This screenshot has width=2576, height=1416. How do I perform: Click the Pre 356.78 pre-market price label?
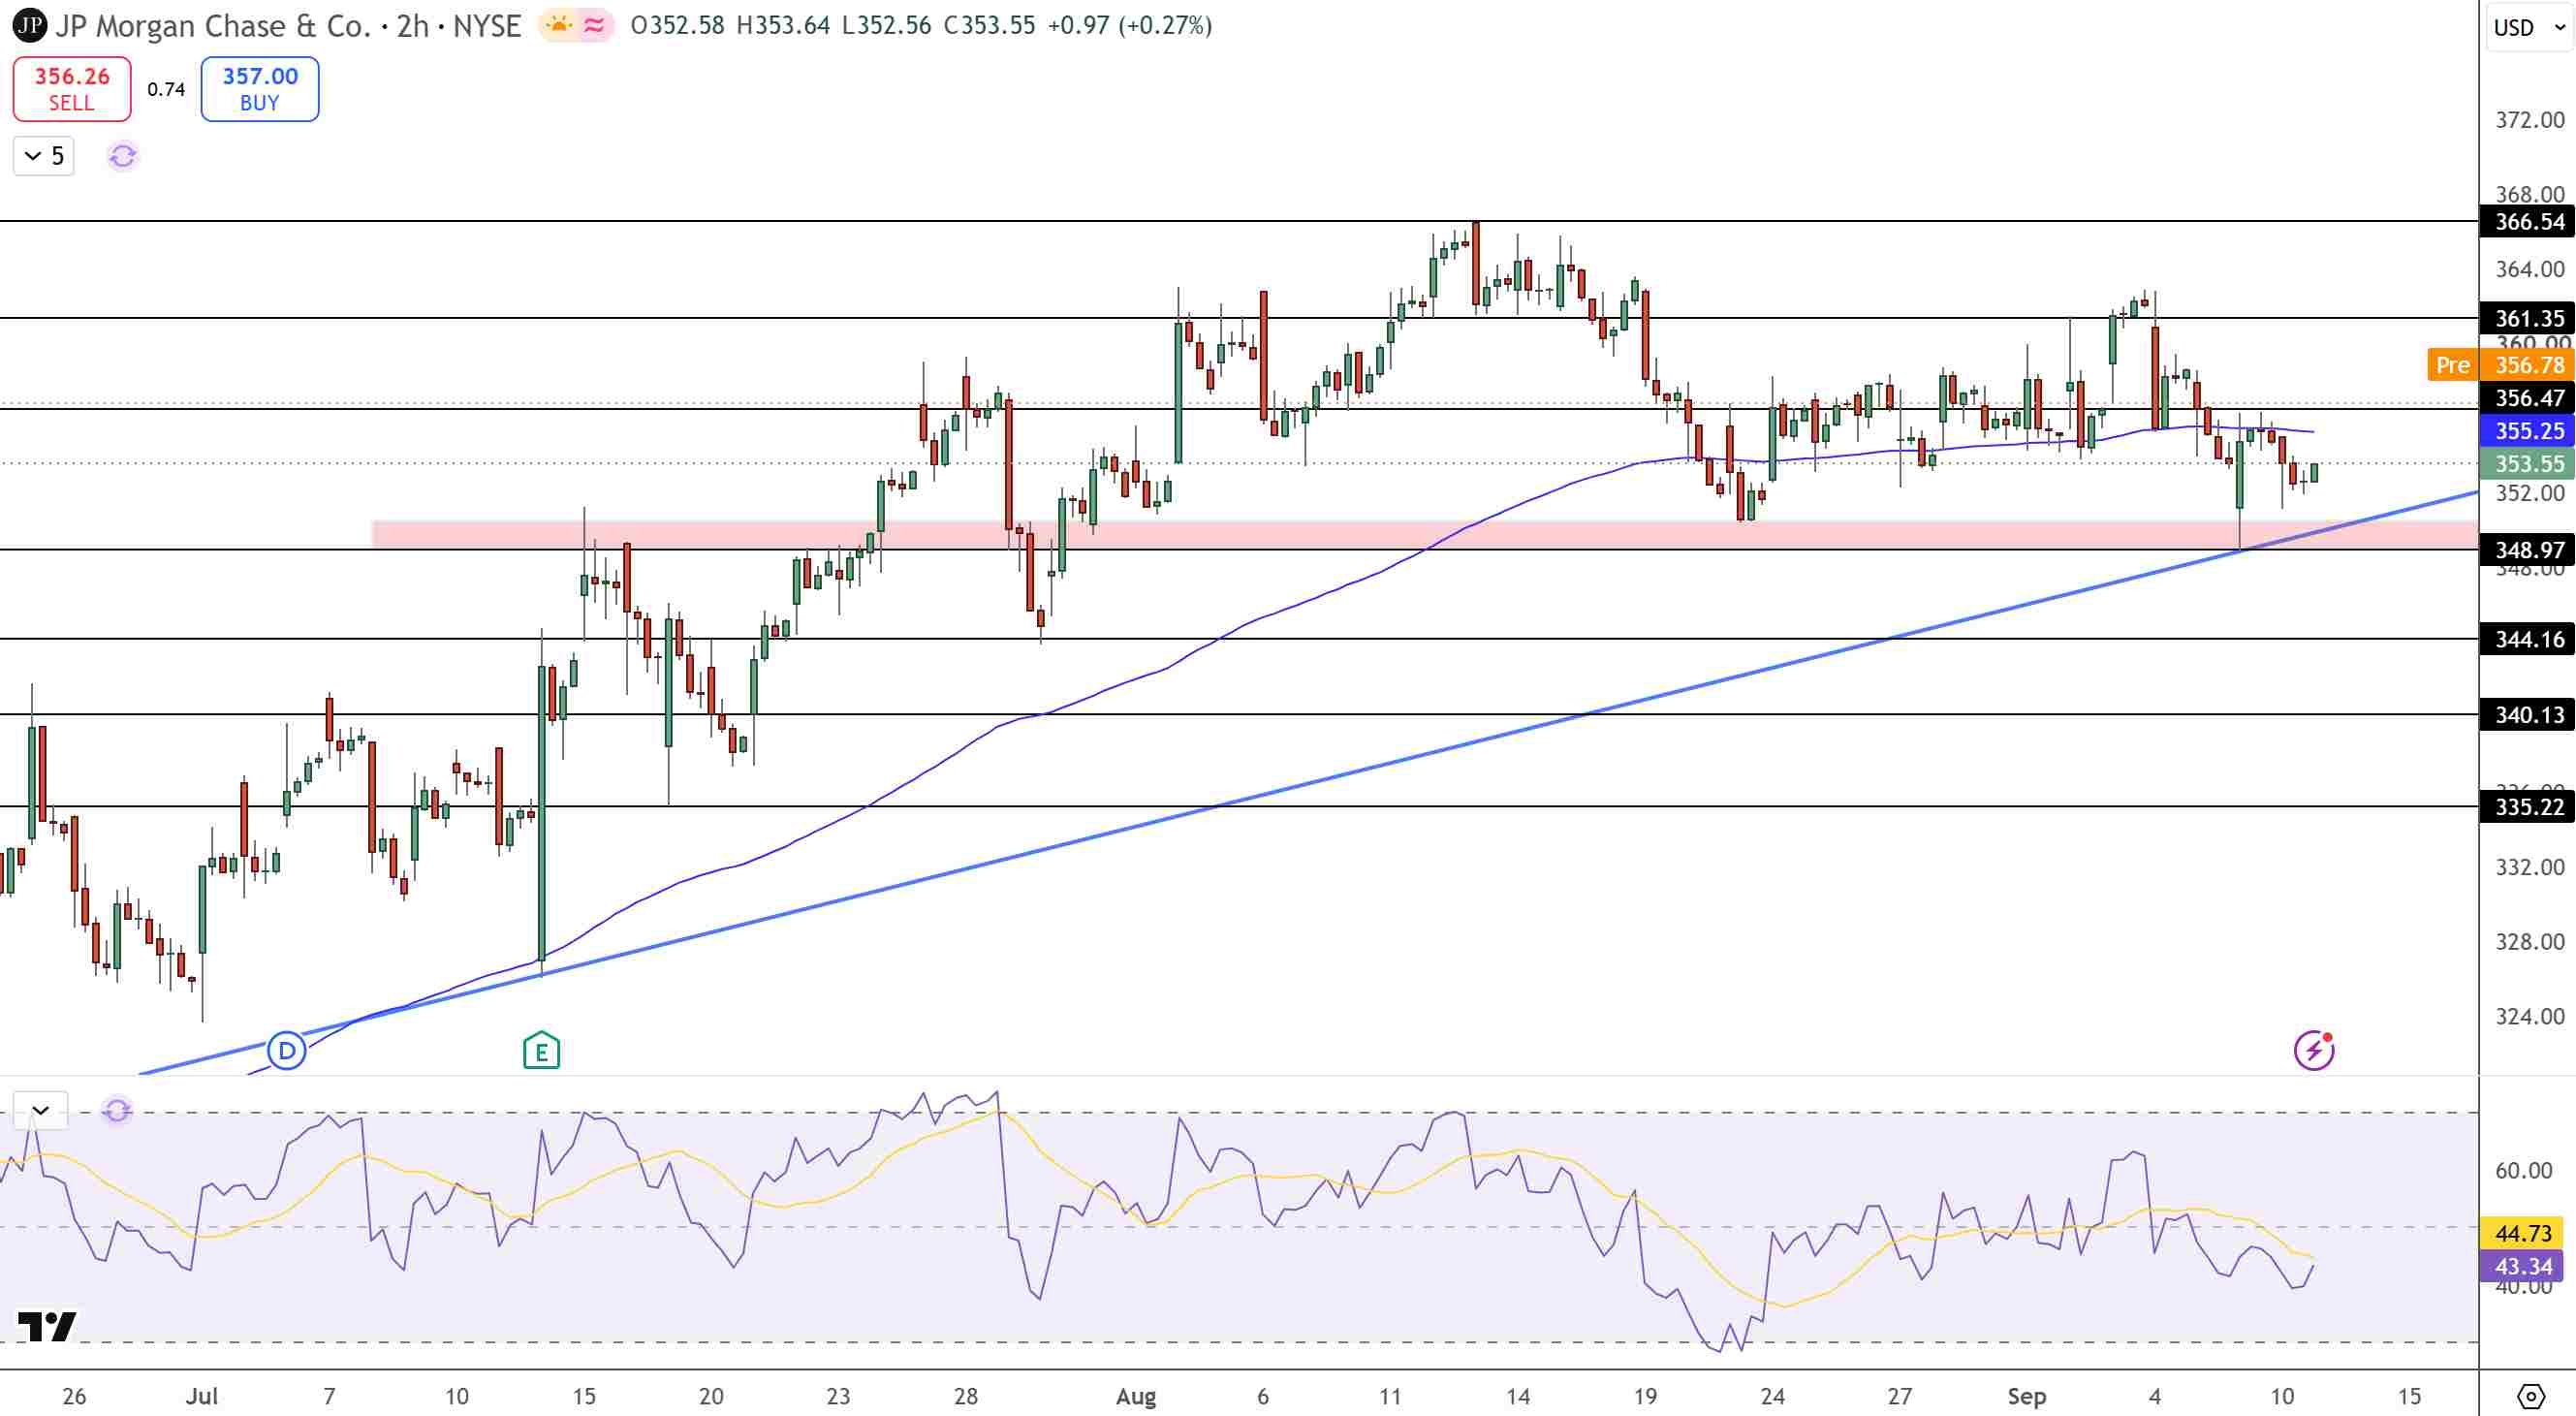[x=2501, y=365]
